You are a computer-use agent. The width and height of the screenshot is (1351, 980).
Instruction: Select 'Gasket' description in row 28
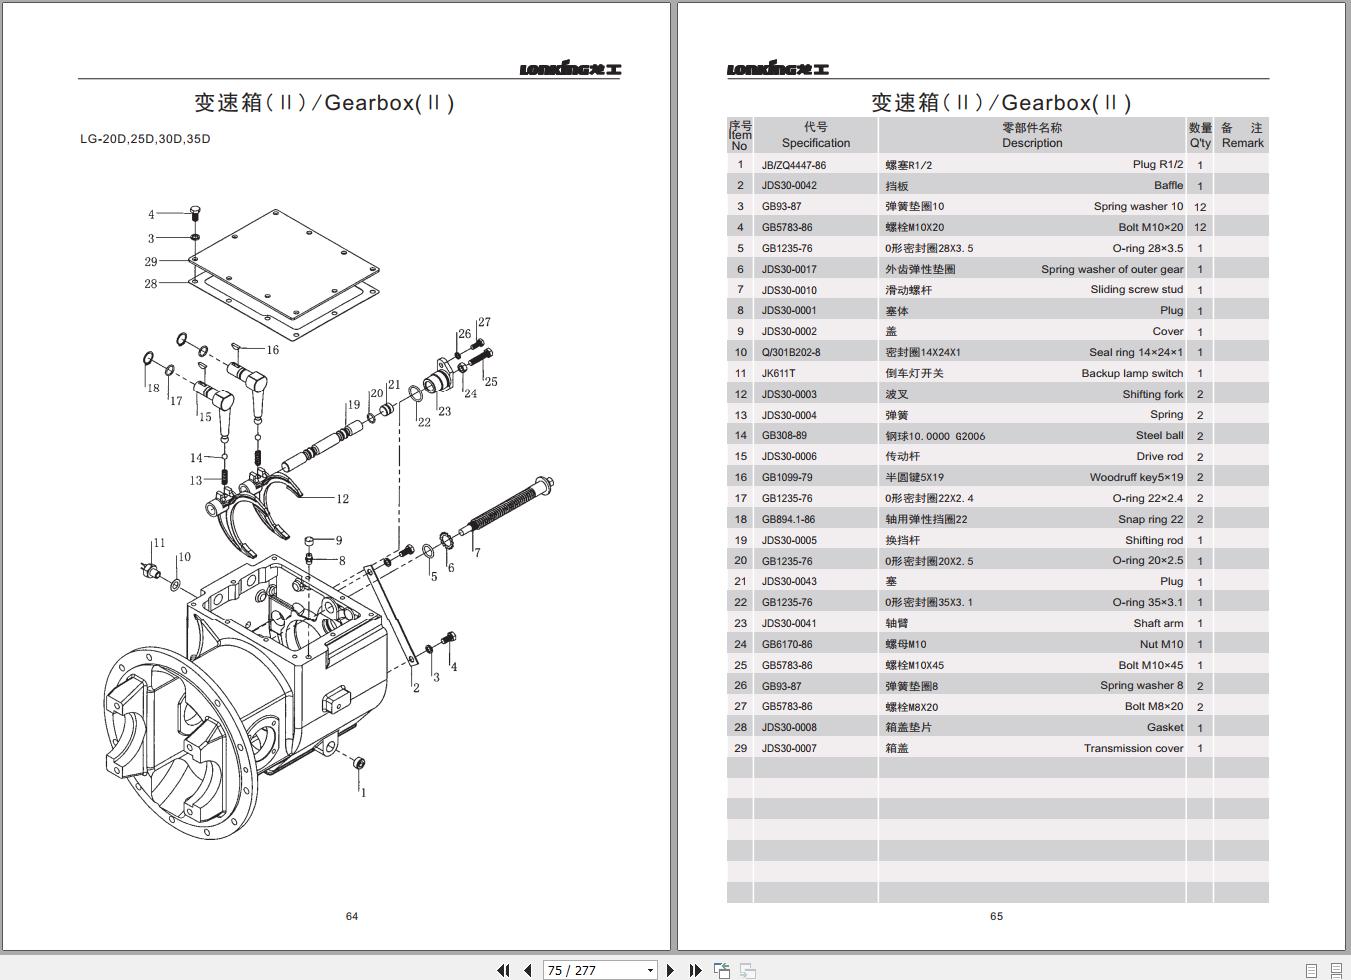[1165, 727]
